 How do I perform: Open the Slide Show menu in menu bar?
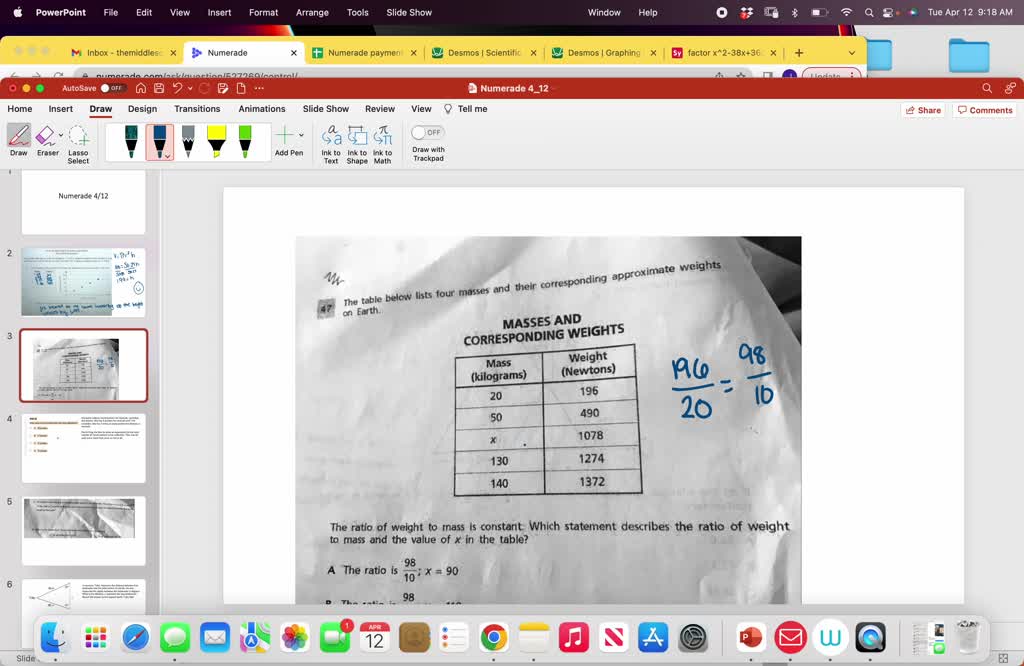(x=409, y=12)
